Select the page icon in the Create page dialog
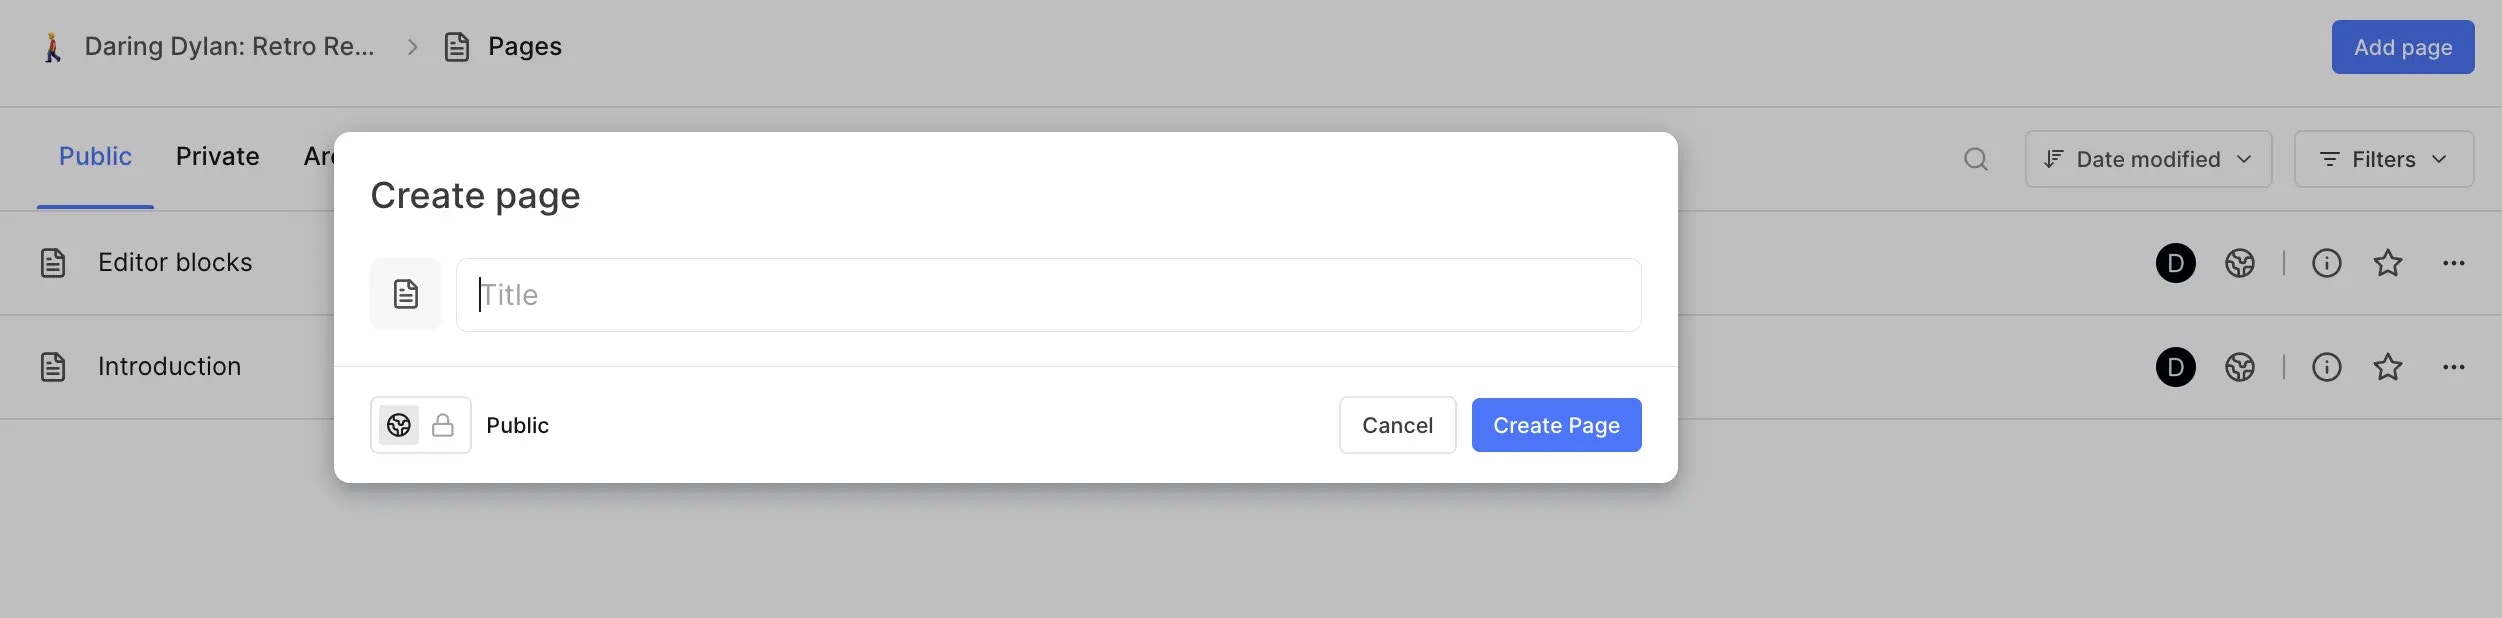 [x=405, y=293]
